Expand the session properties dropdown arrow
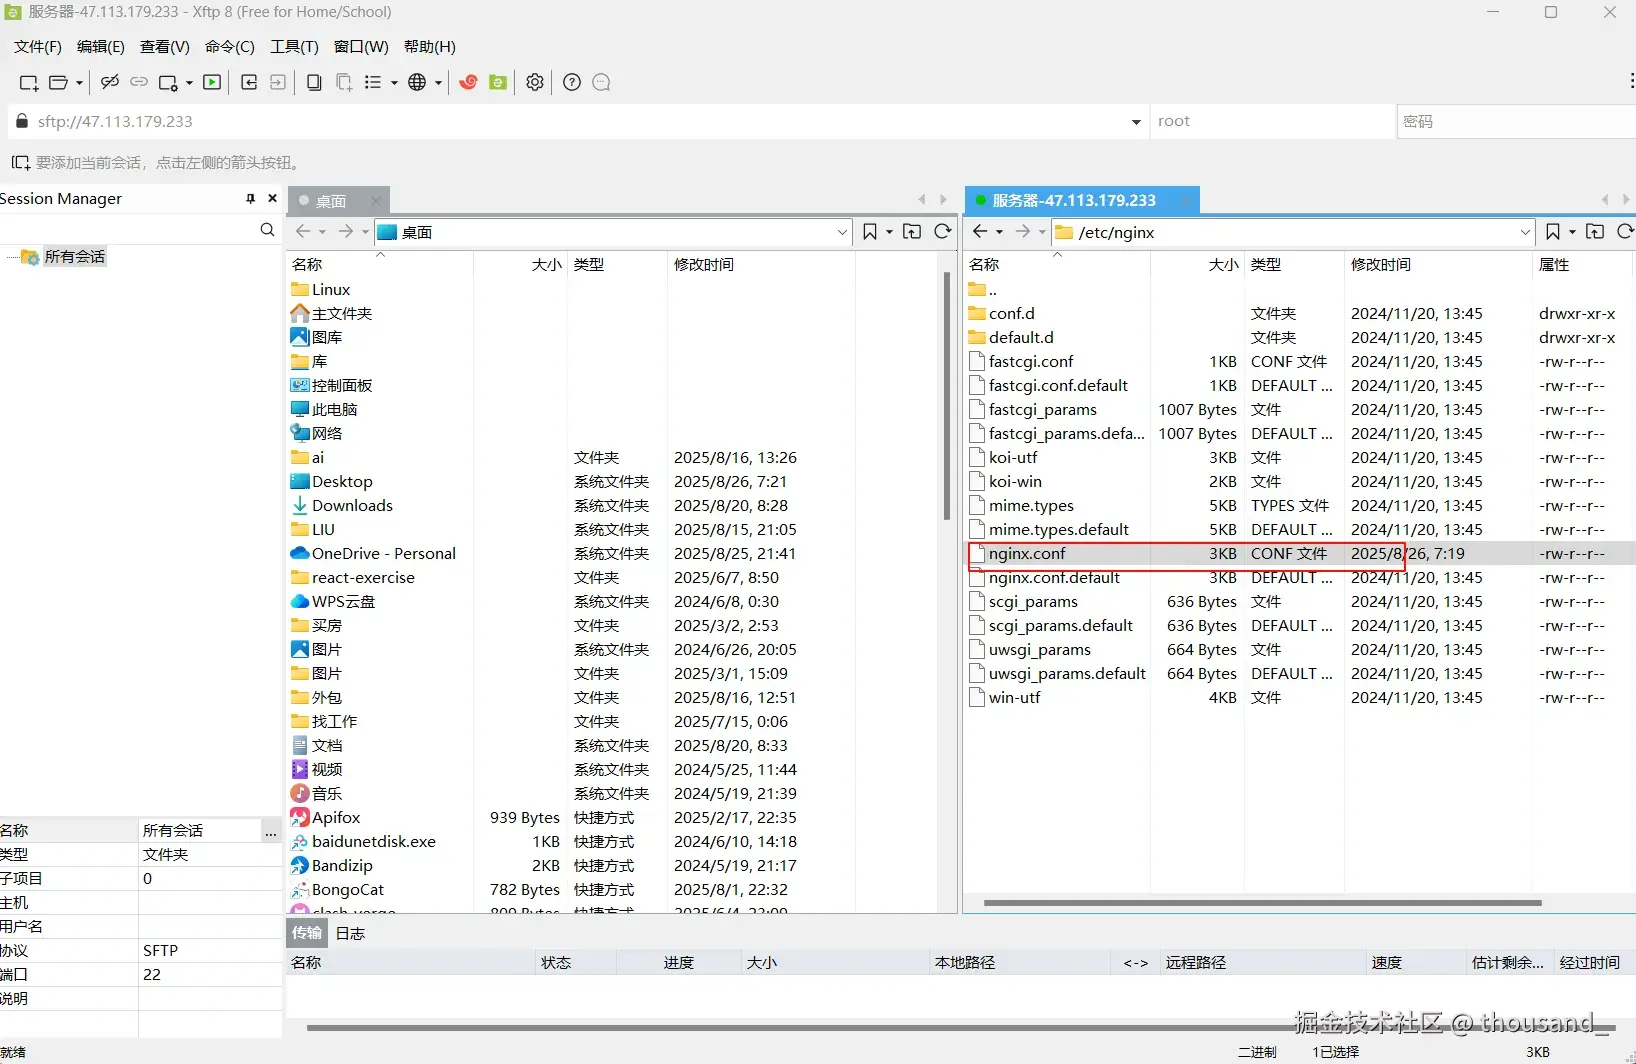Screen dimensions: 1636x1064 (x=189, y=83)
